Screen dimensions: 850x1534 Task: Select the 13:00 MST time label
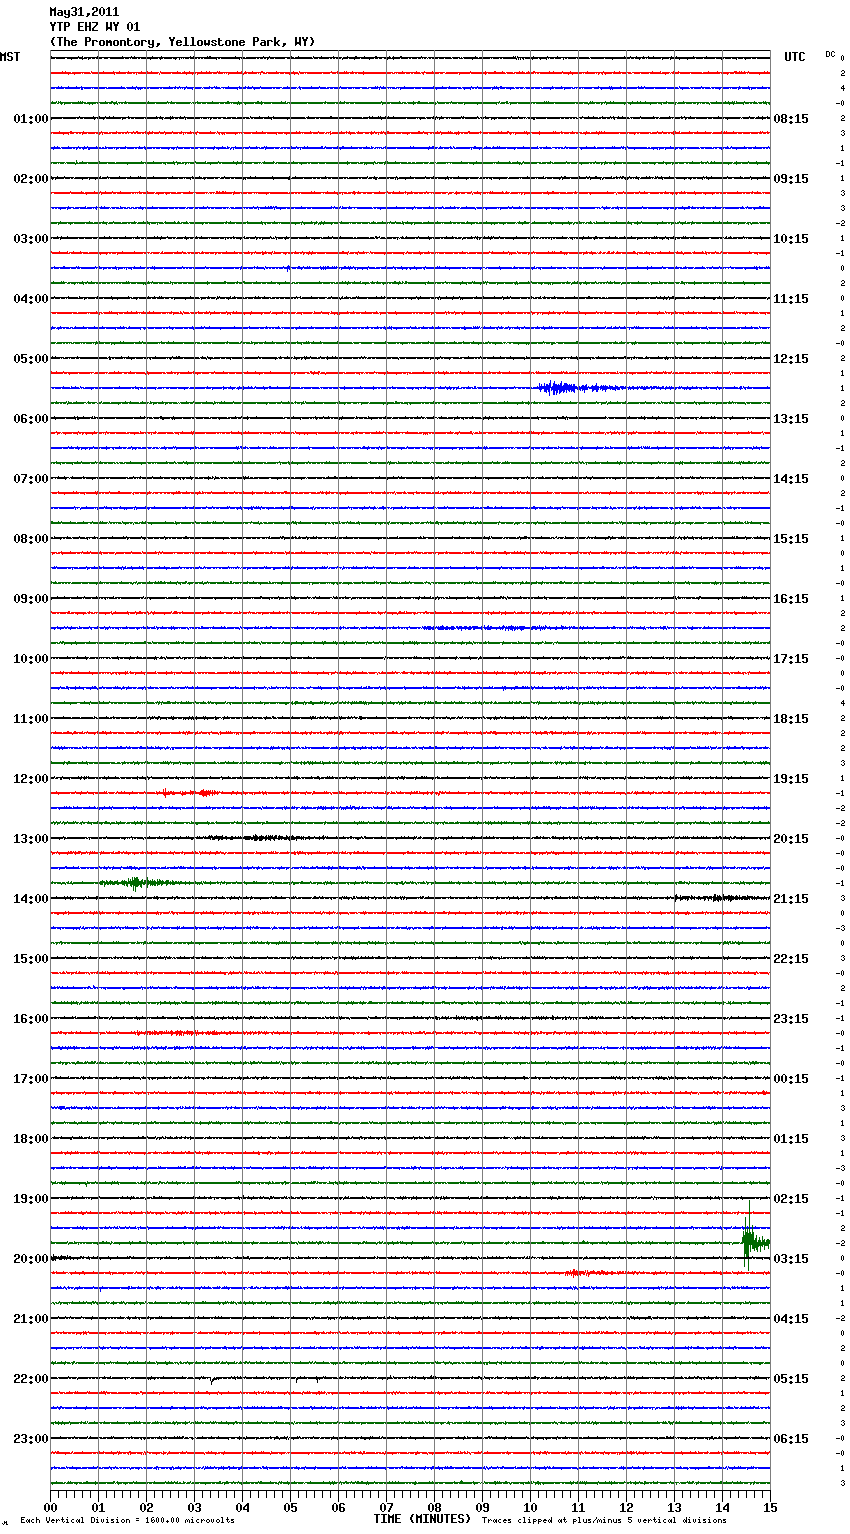[31, 839]
